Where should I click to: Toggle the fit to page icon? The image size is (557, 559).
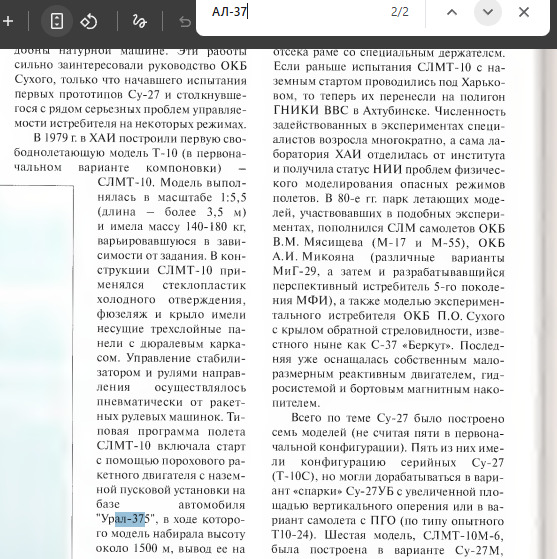[x=57, y=21]
